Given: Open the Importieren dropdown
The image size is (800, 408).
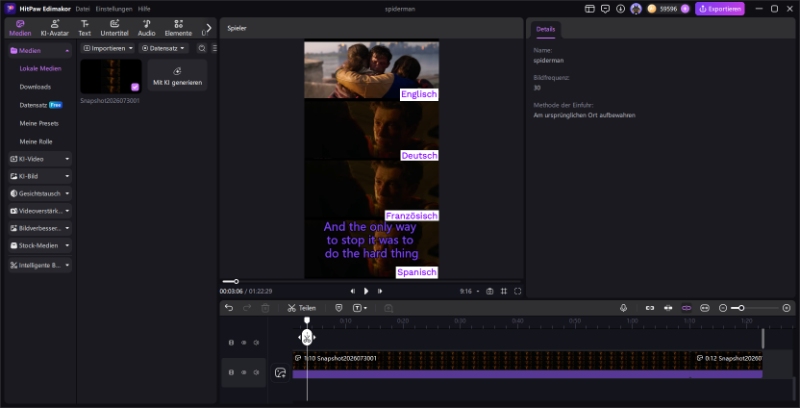Looking at the screenshot, I should pos(108,48).
